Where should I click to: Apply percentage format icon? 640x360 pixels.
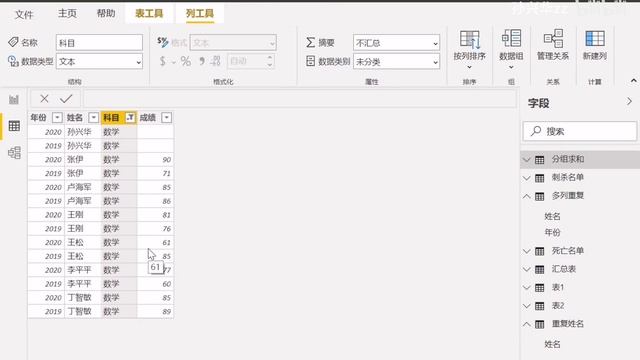(x=186, y=62)
